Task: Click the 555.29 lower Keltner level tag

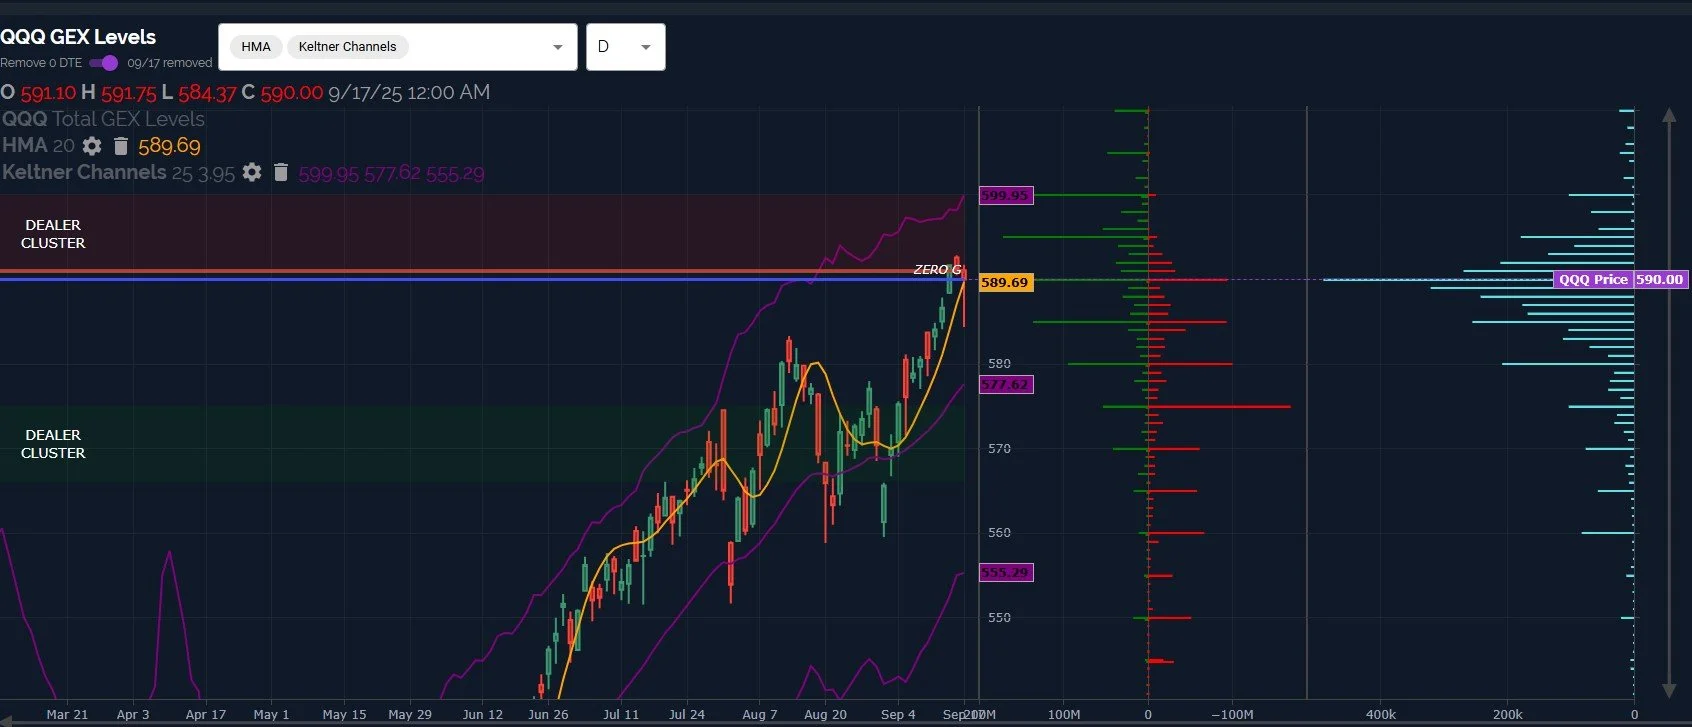Action: coord(1005,572)
